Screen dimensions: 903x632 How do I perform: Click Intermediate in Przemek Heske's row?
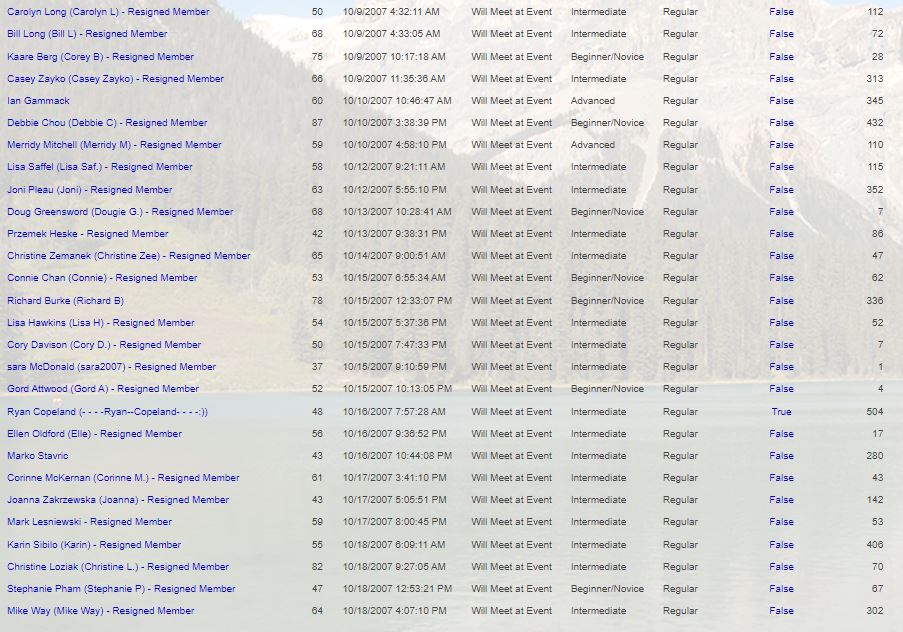tap(598, 233)
